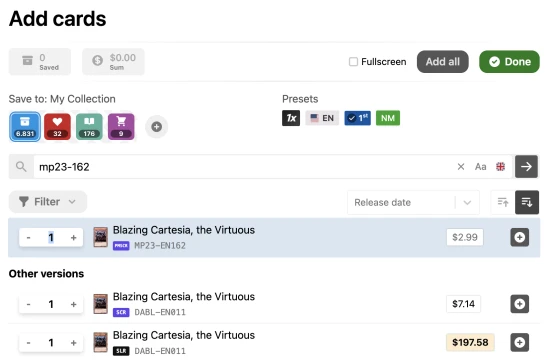Screen dimensions: 549x361
Task: Click the Add all button
Action: (443, 62)
